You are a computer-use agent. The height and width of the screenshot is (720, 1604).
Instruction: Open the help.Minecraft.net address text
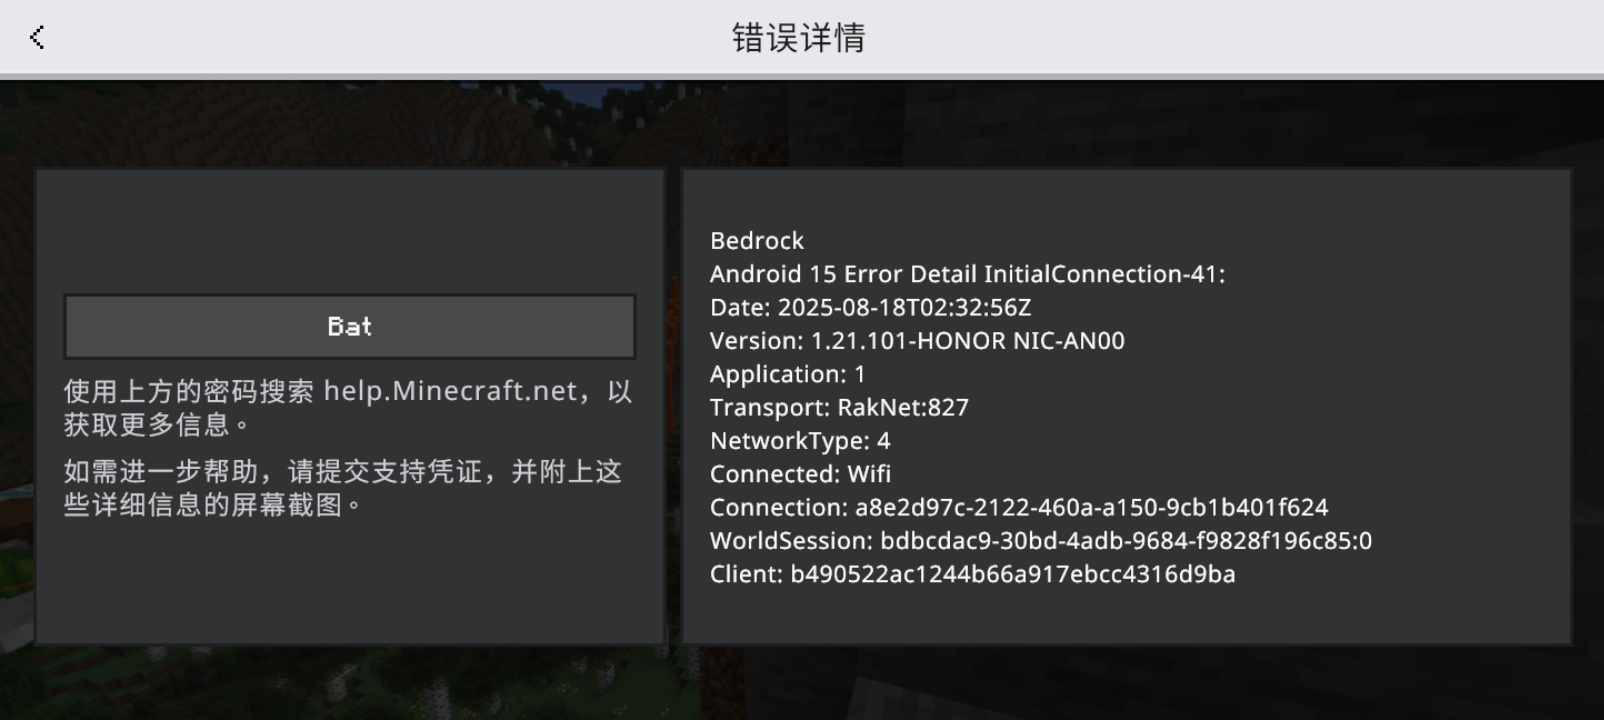[450, 391]
